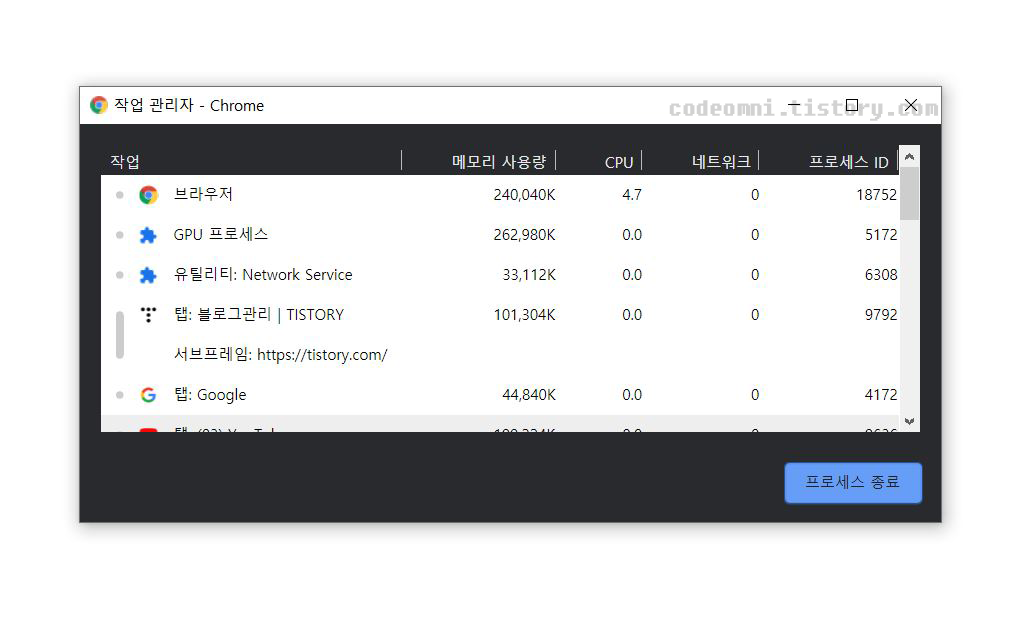
Task: Click process ID 6308
Action: pyautogui.click(x=881, y=274)
